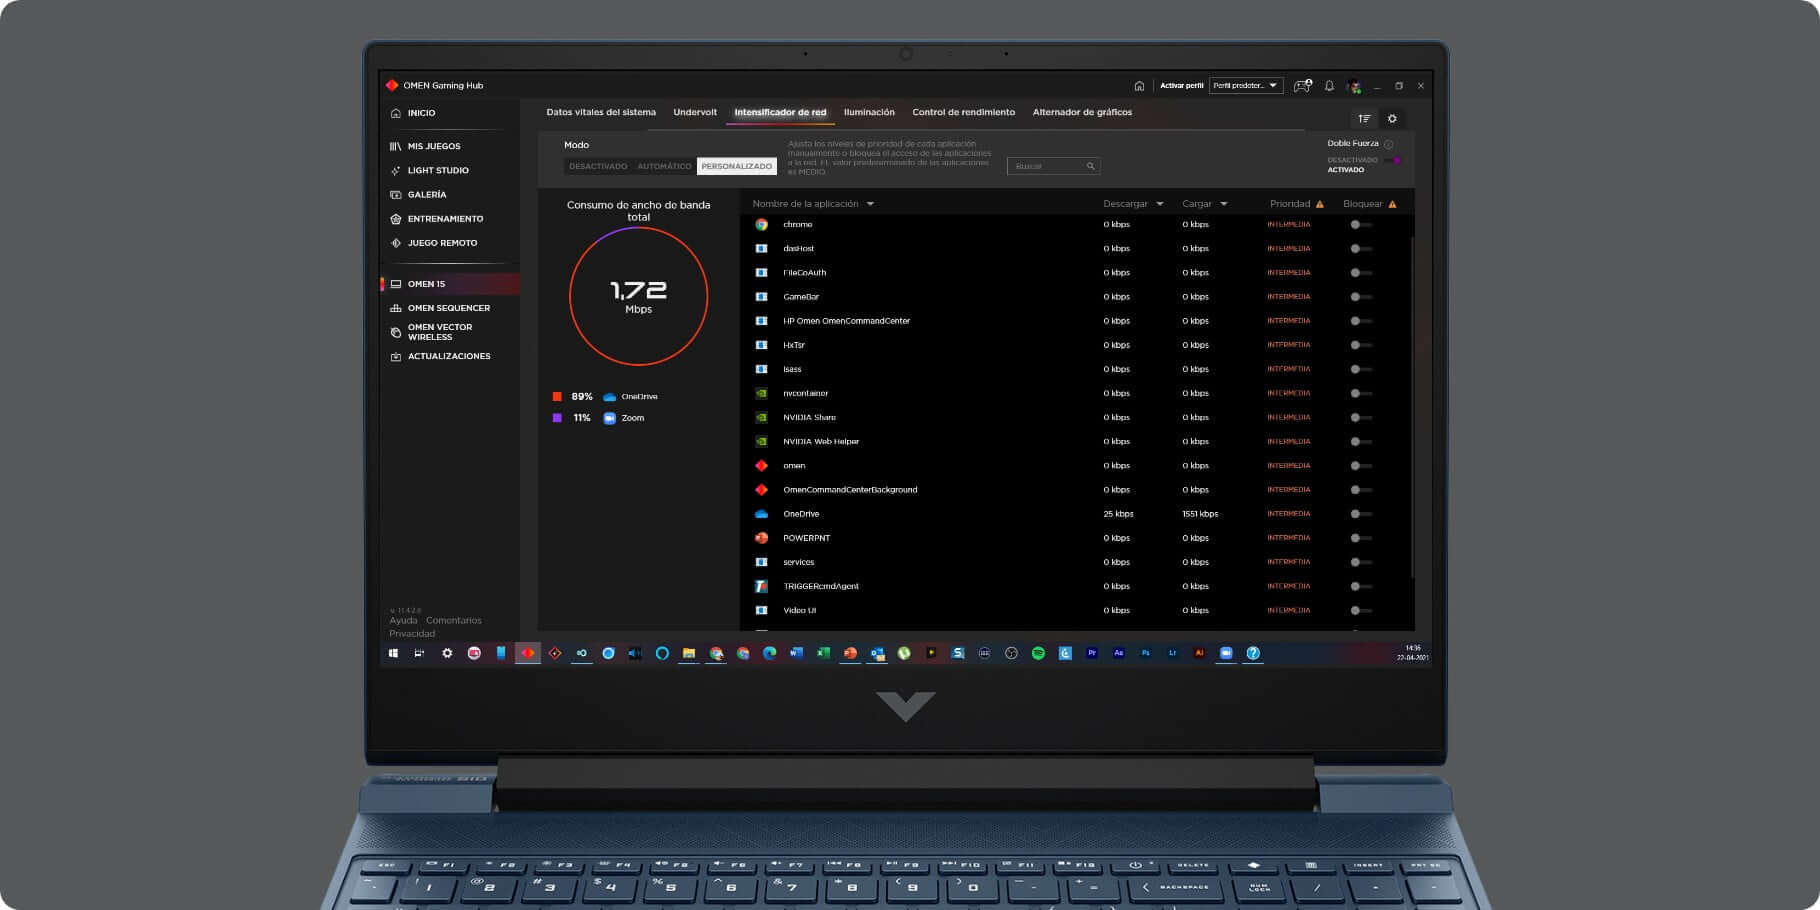Screen dimensions: 1820x910
Task: Click the POWERPNT icon in list
Action: (761, 538)
